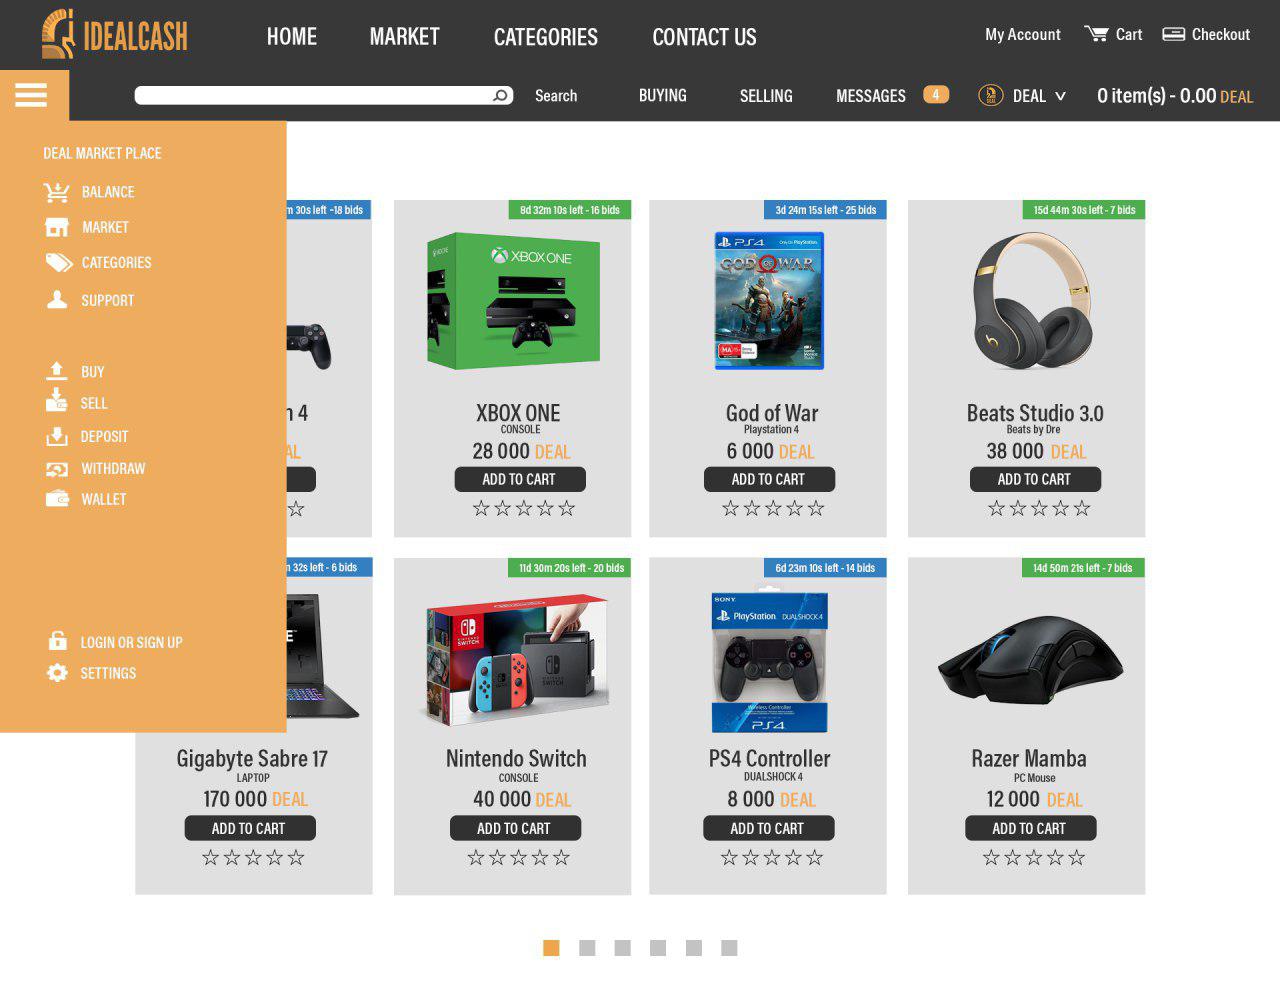Select the first star under God of War

(x=730, y=508)
